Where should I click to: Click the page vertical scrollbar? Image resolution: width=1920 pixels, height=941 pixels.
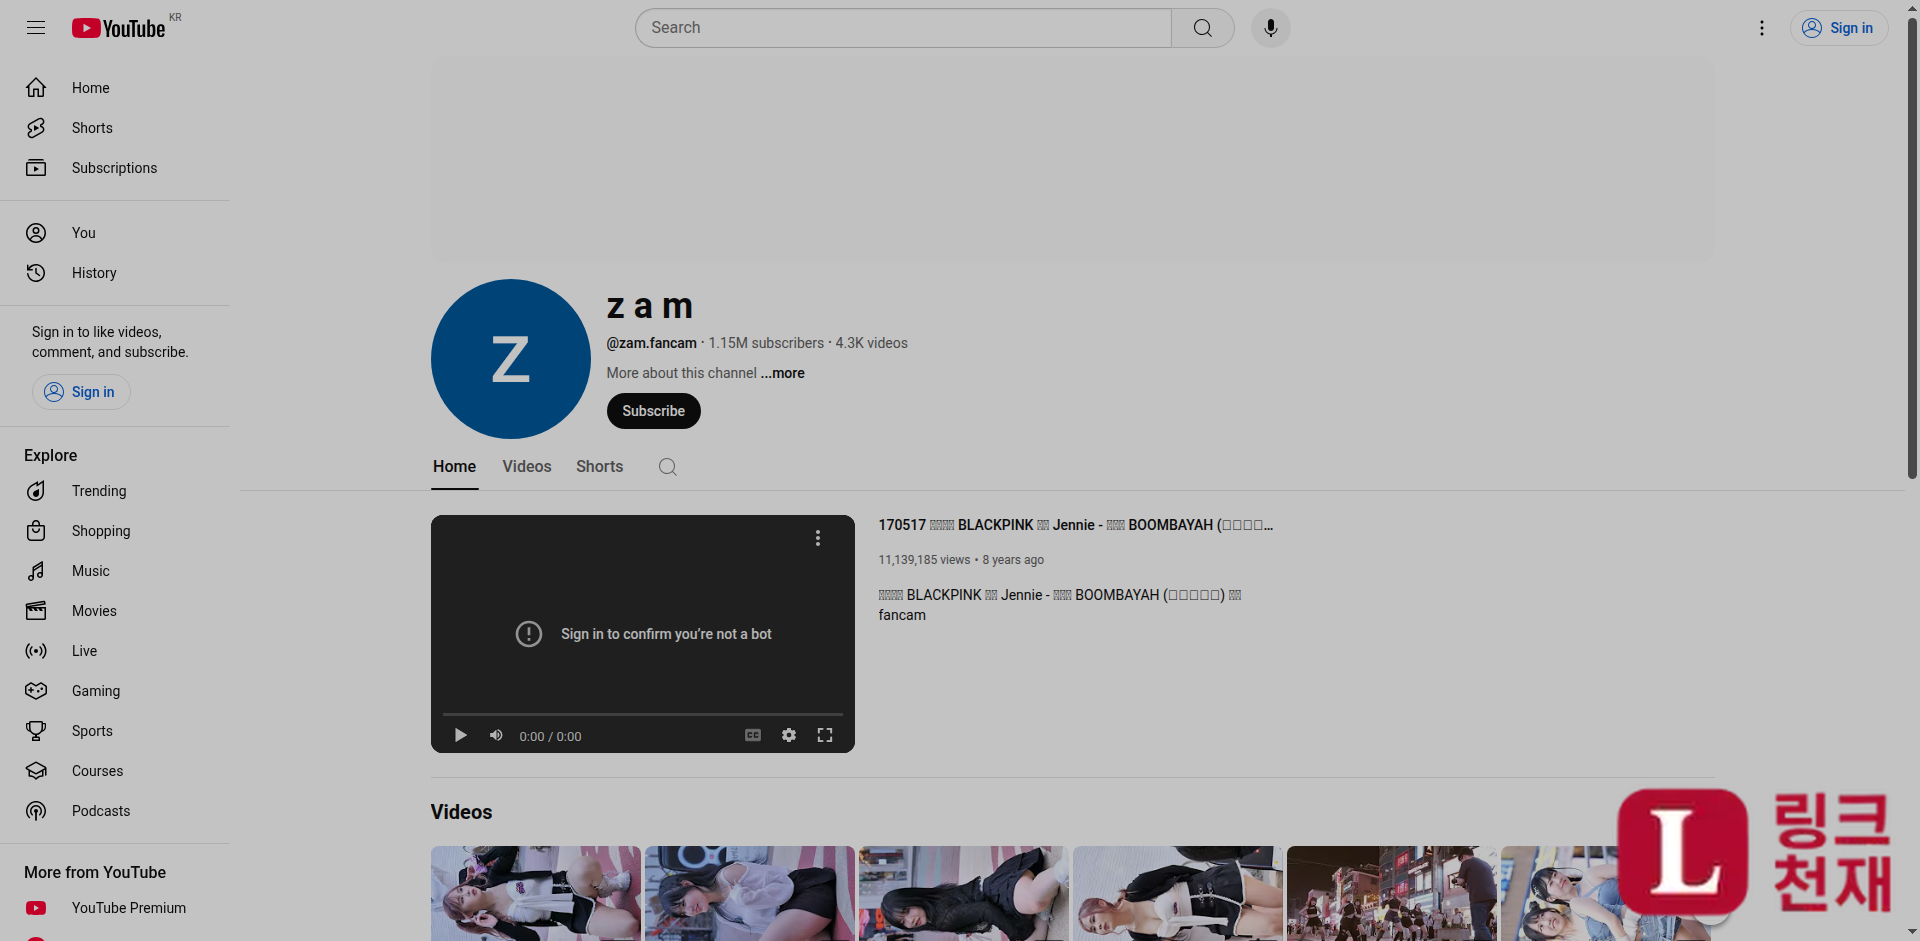1912,250
